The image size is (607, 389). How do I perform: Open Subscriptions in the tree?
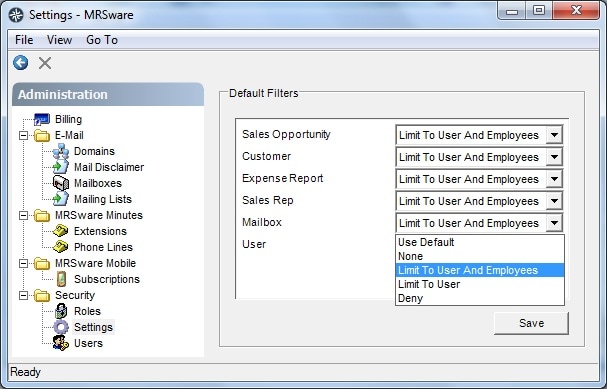click(x=107, y=279)
